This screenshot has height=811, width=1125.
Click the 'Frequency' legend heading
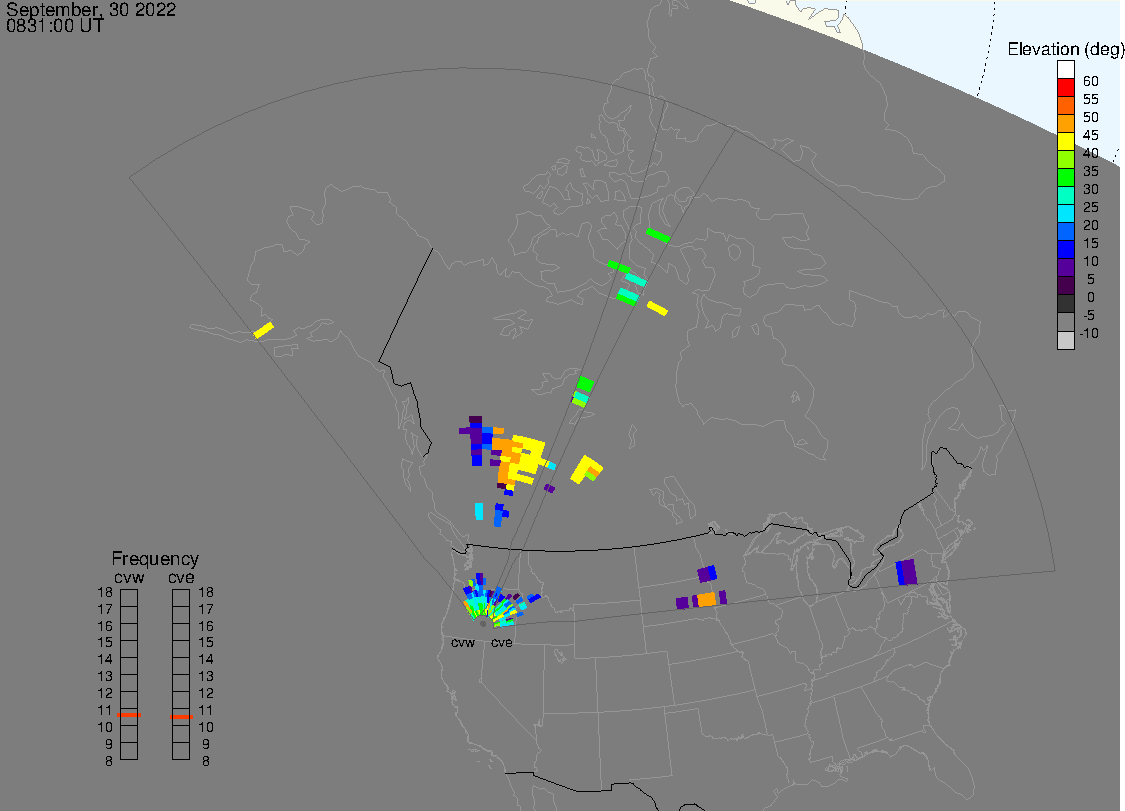[x=155, y=558]
